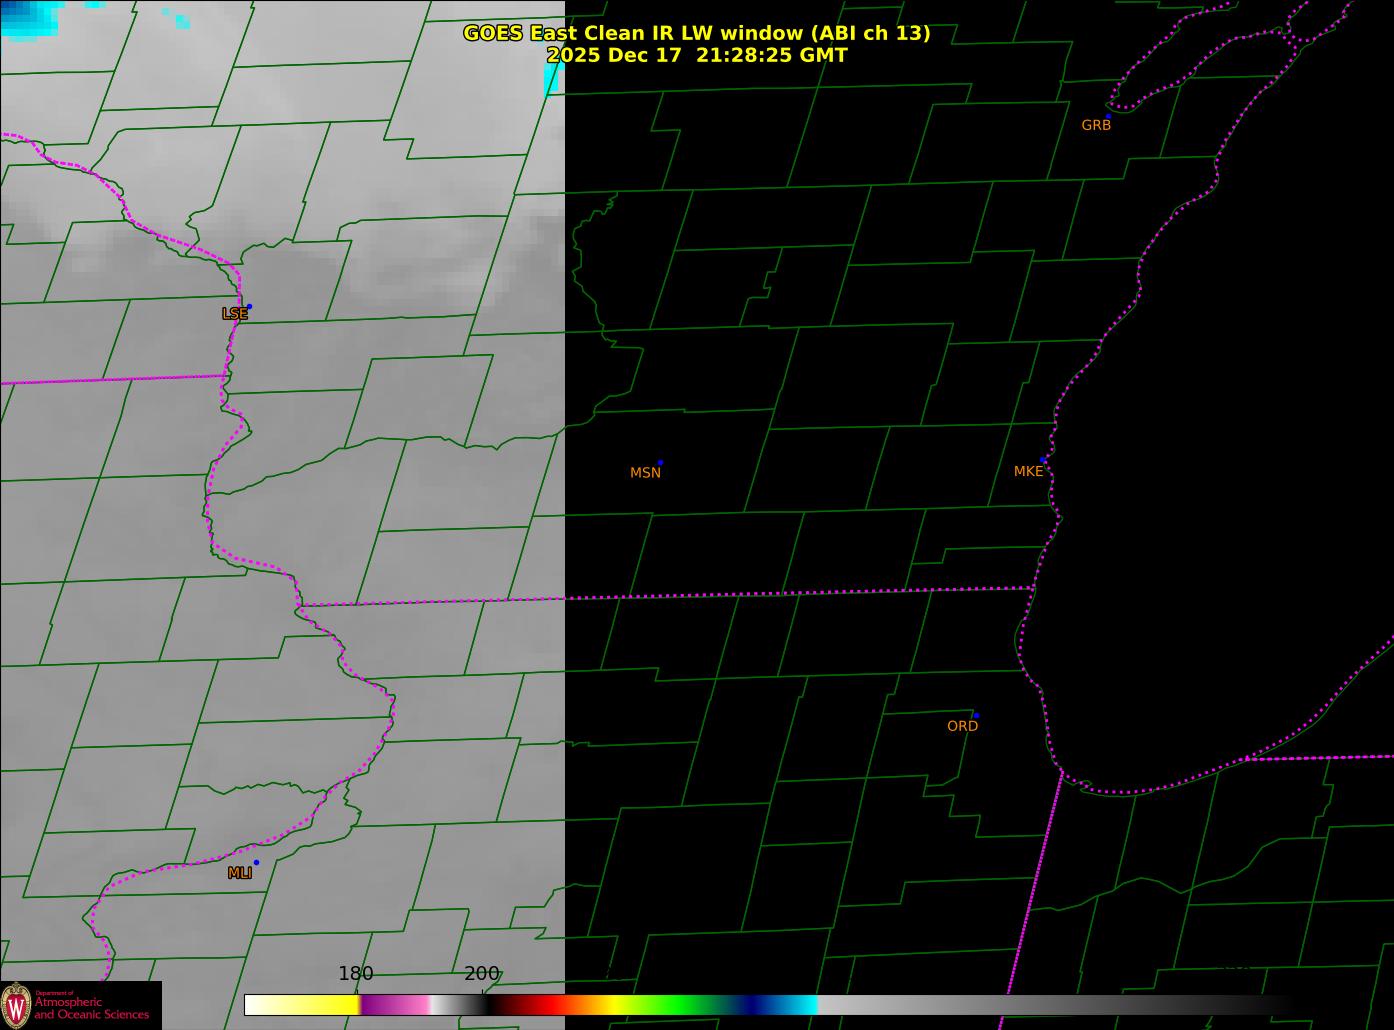The height and width of the screenshot is (1030, 1394).
Task: Click the blue MLI station dot
Action: [256, 863]
